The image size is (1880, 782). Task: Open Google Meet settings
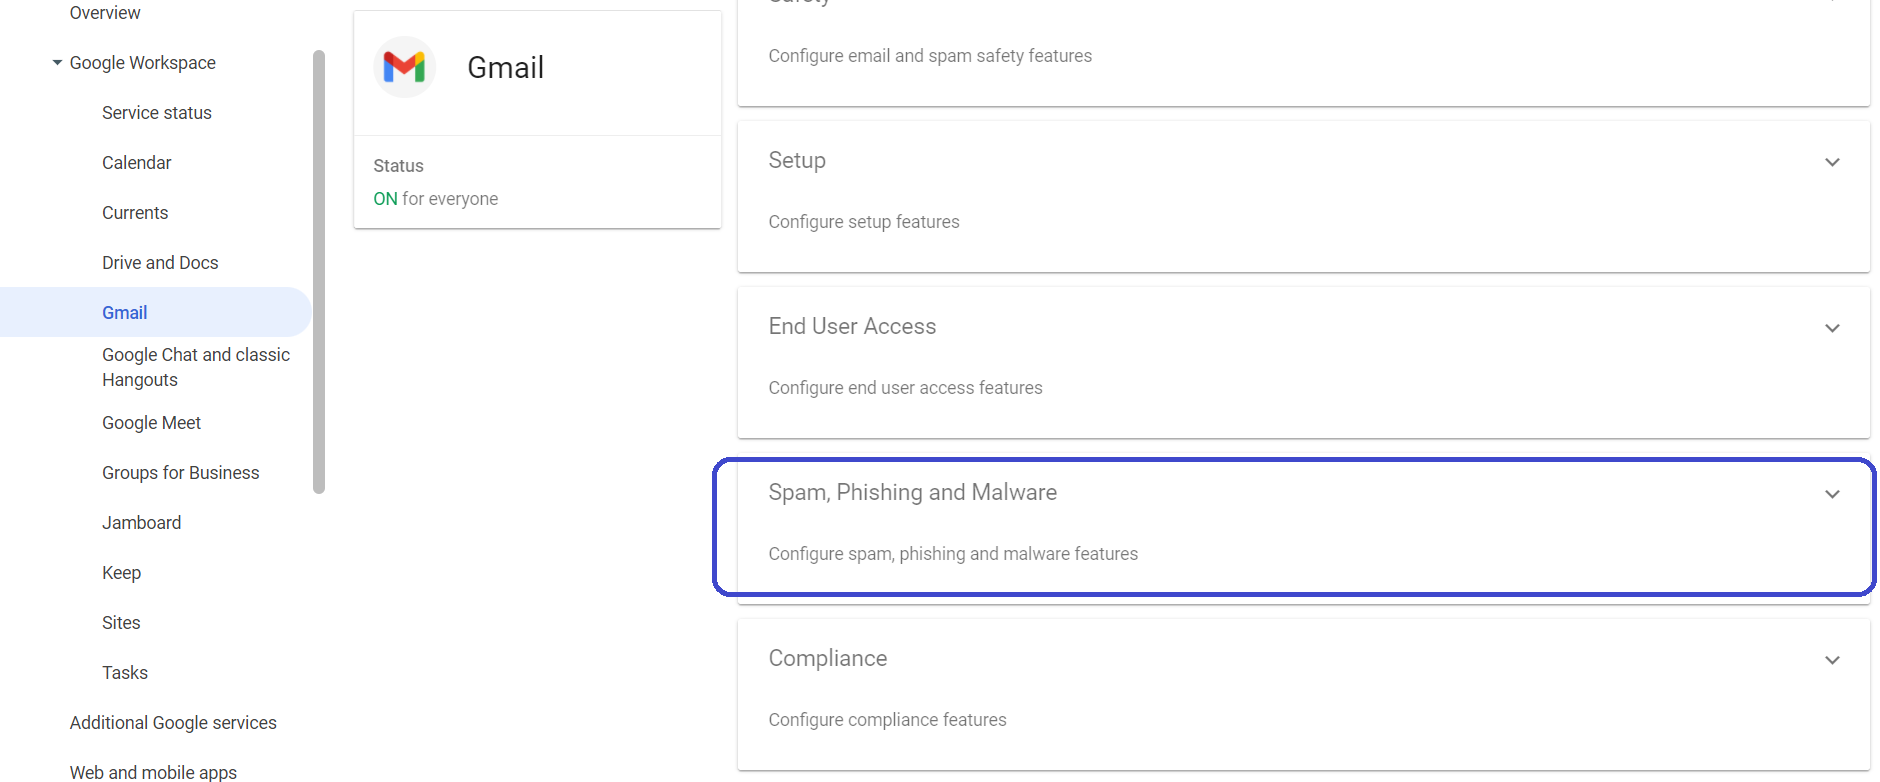click(152, 423)
